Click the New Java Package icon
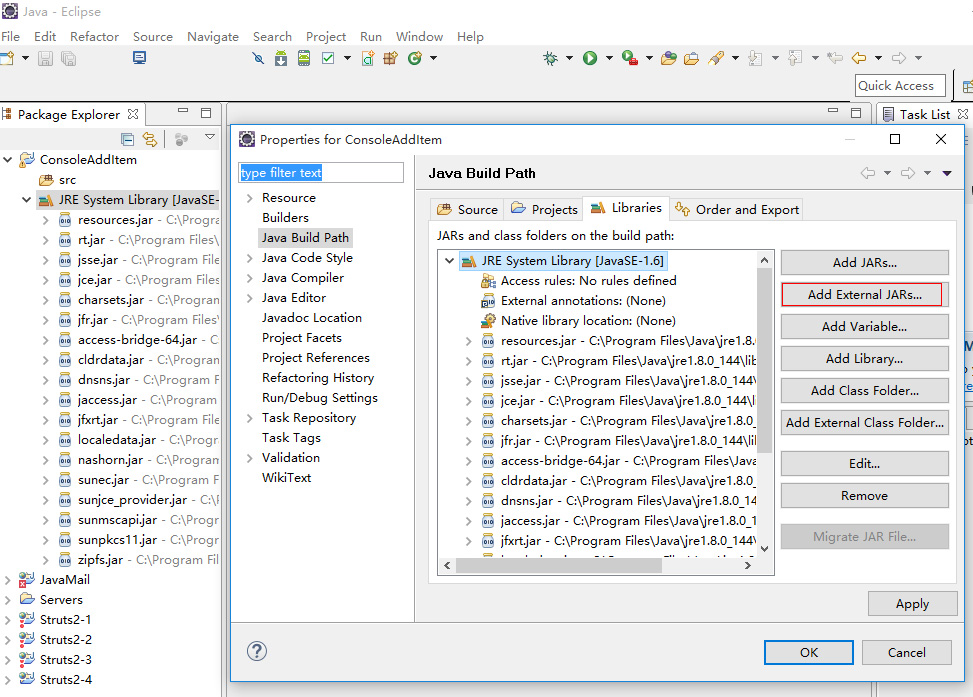 (x=391, y=58)
